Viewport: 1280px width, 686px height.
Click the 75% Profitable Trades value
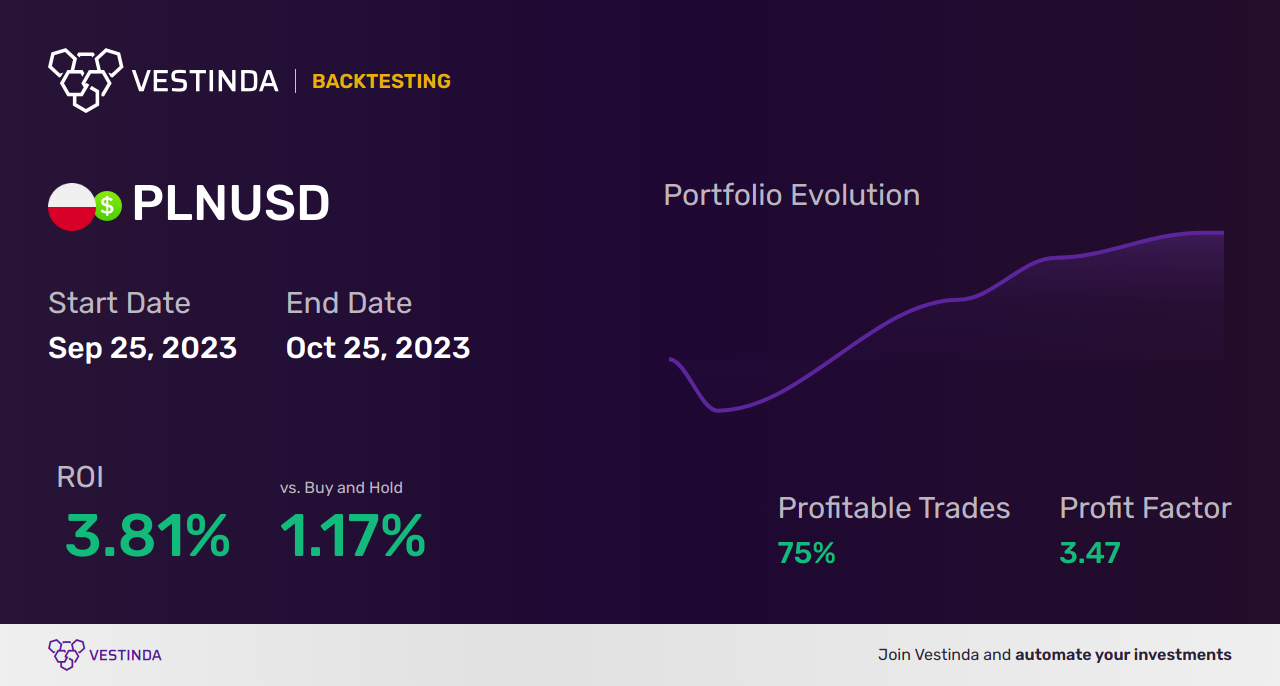tap(807, 553)
